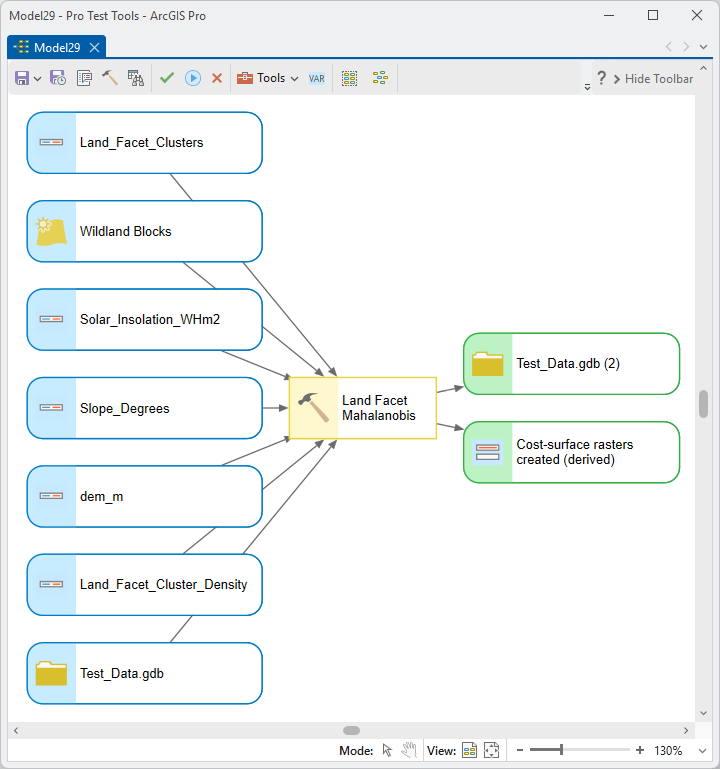This screenshot has height=769, width=720.
Task: Click the horizontal scrollbar thumb
Action: [351, 731]
